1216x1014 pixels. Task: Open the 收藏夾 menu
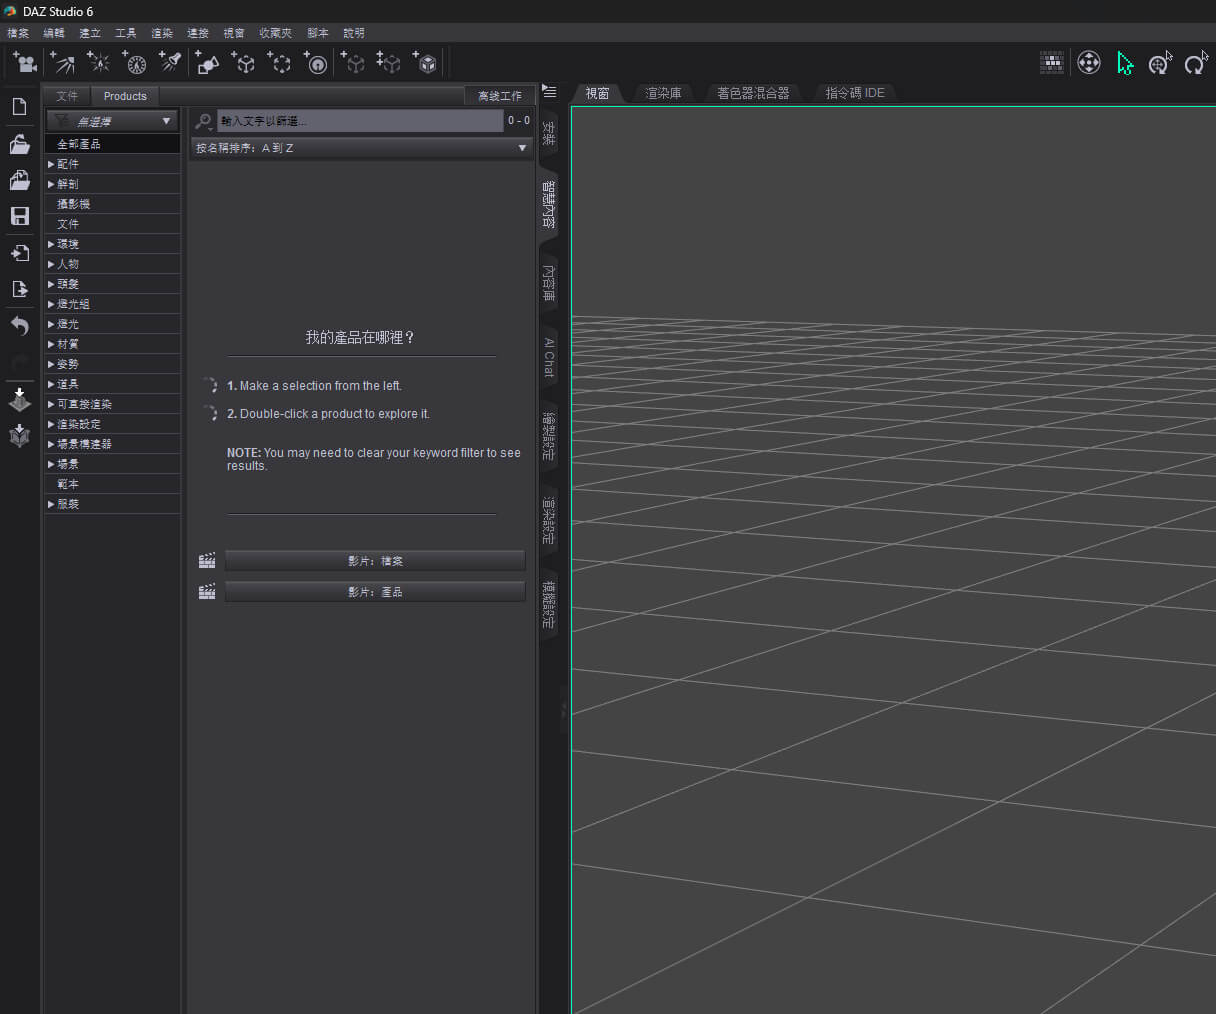[x=275, y=33]
